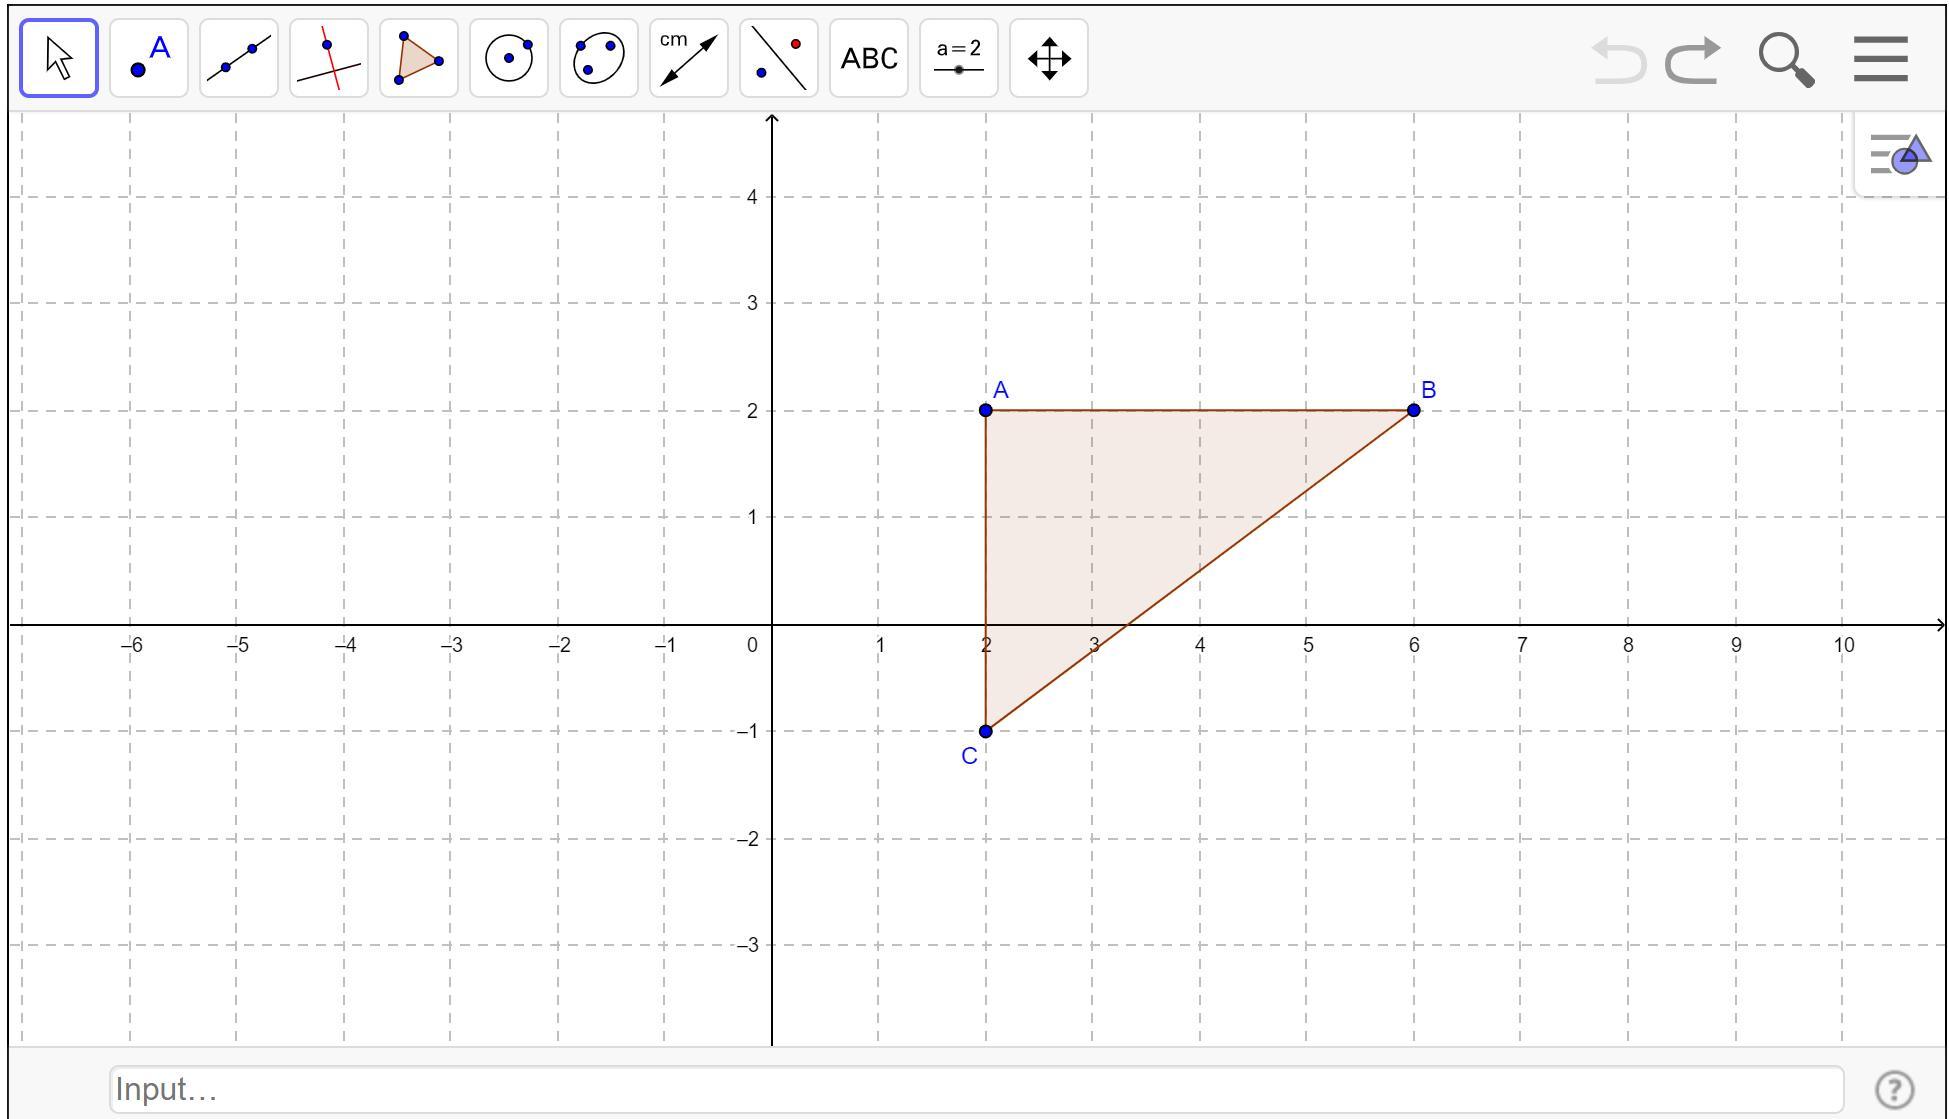Select the Move arrow tool

pos(59,58)
